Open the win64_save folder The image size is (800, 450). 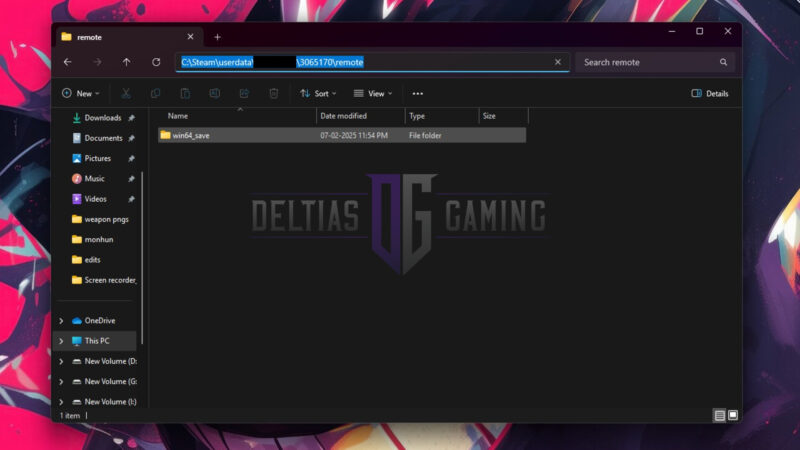[190, 135]
